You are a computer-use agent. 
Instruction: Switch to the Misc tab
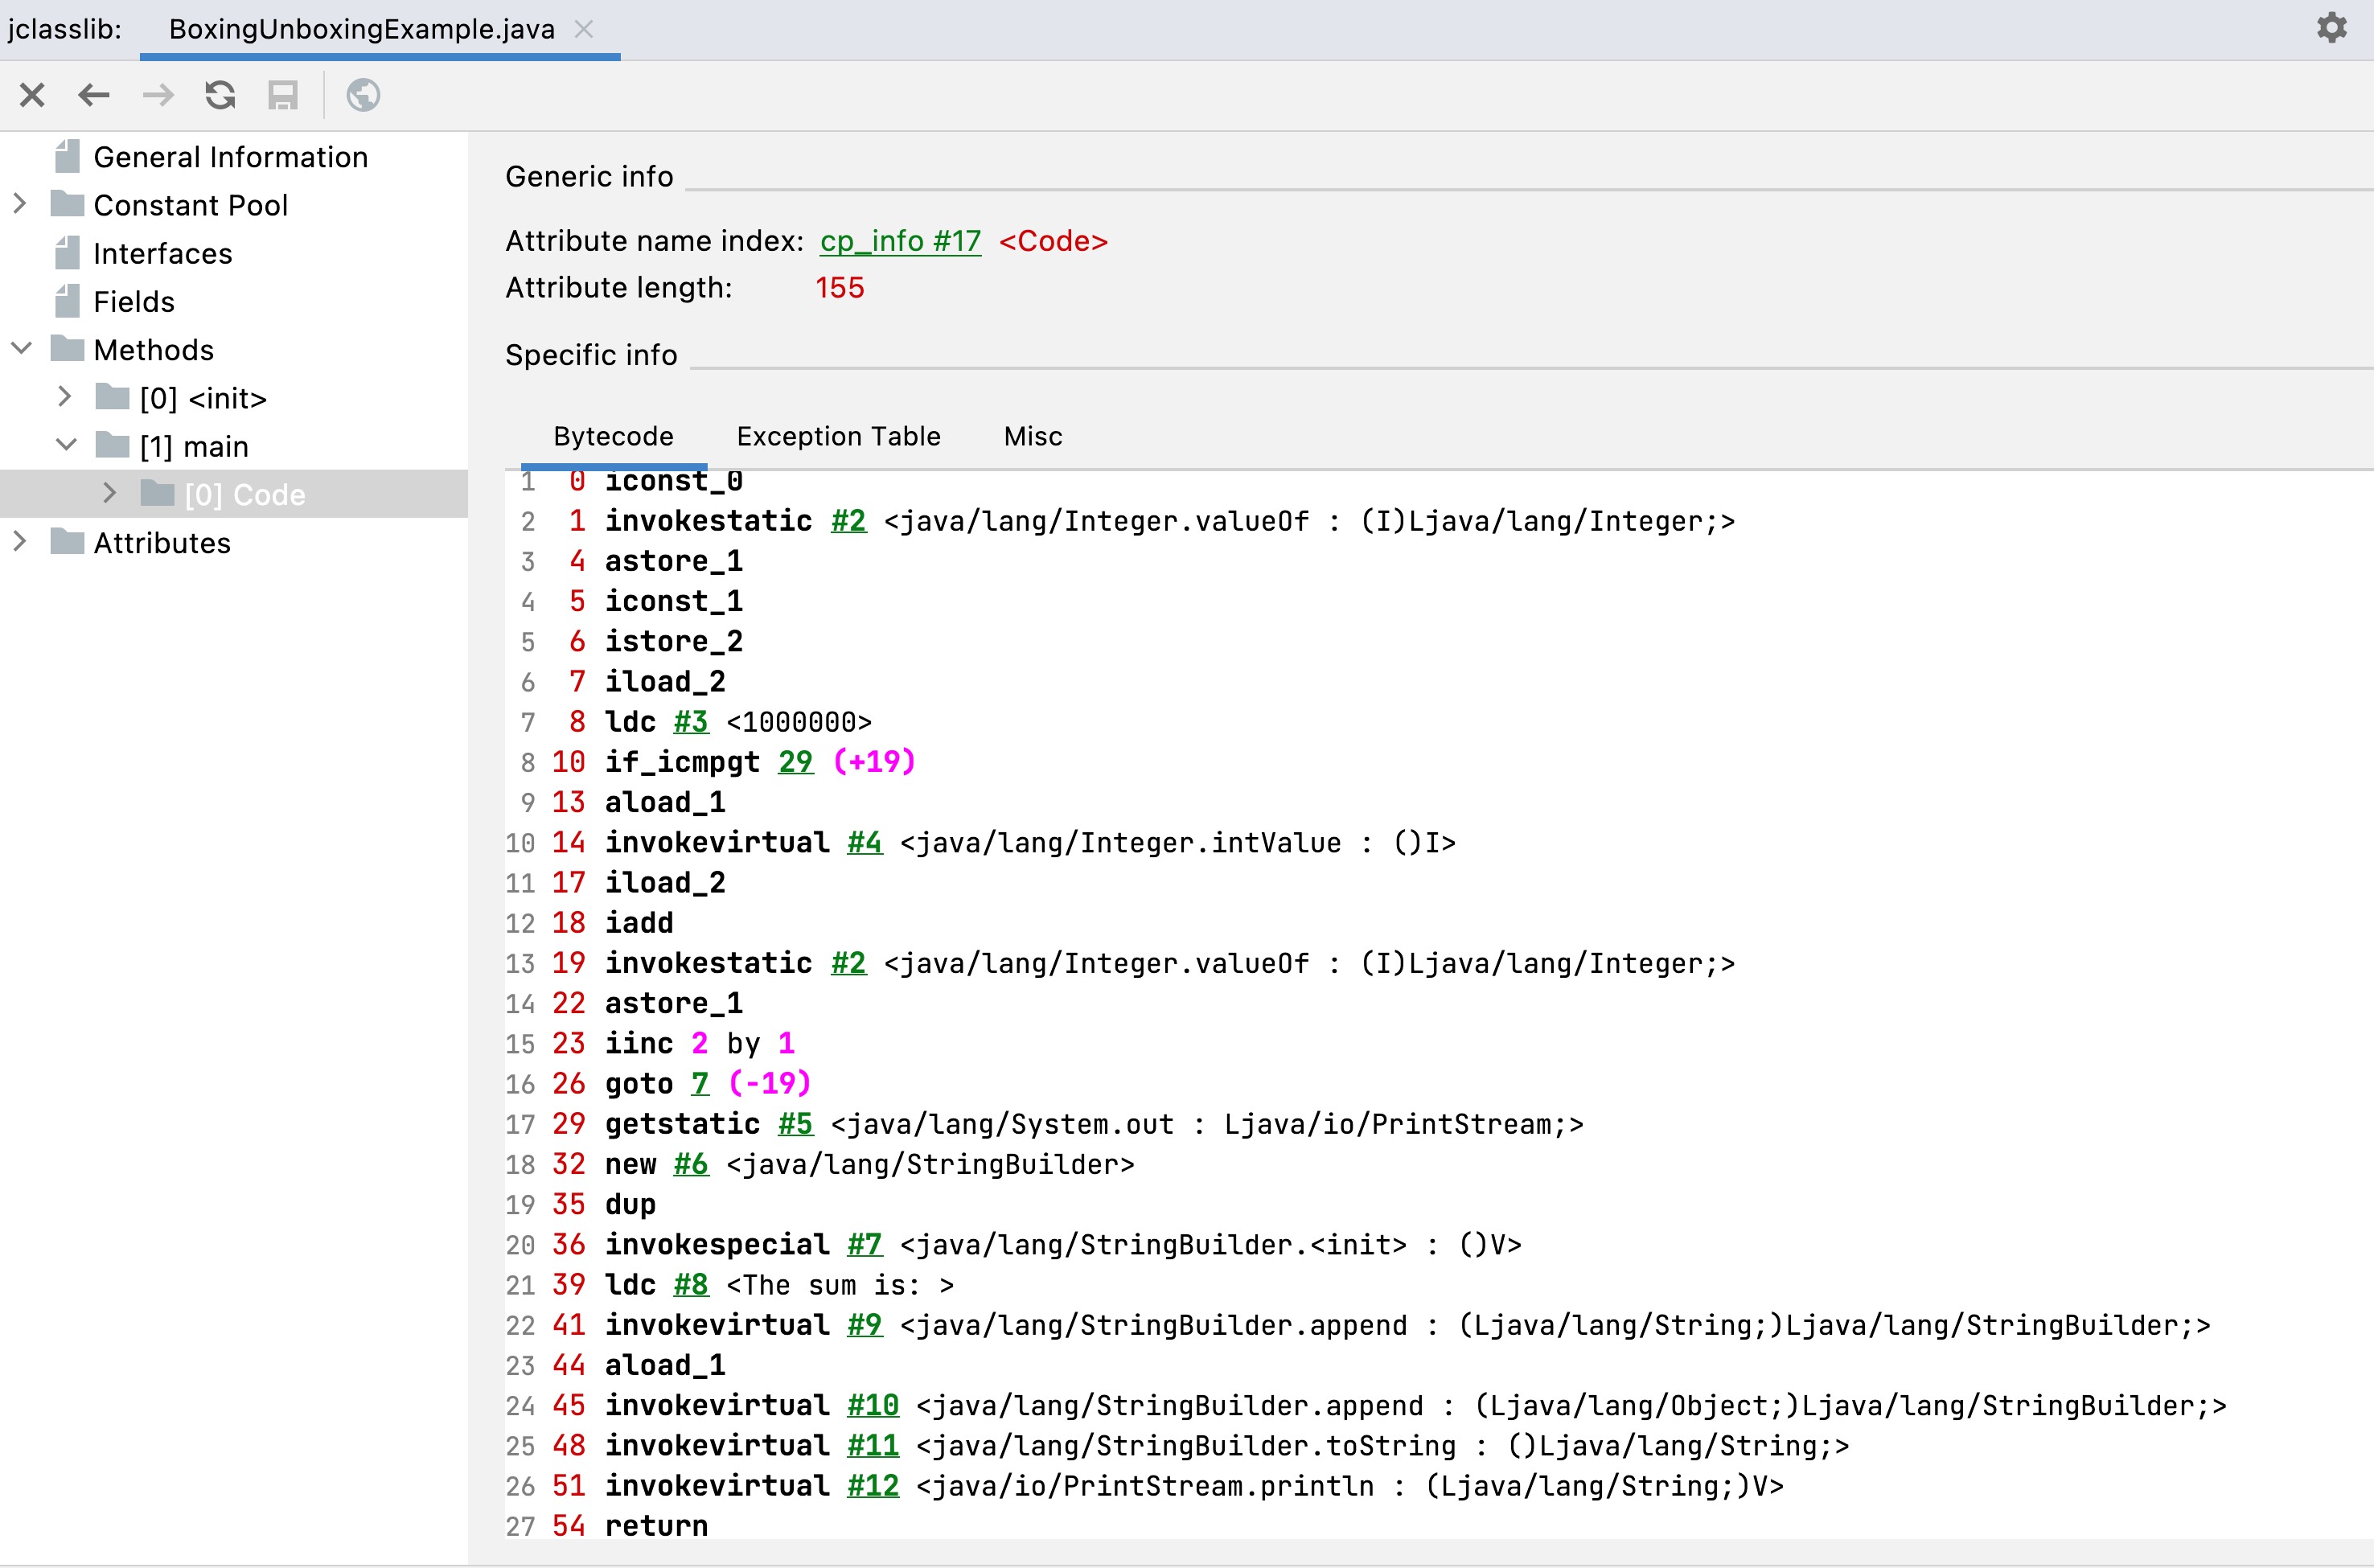click(1033, 436)
